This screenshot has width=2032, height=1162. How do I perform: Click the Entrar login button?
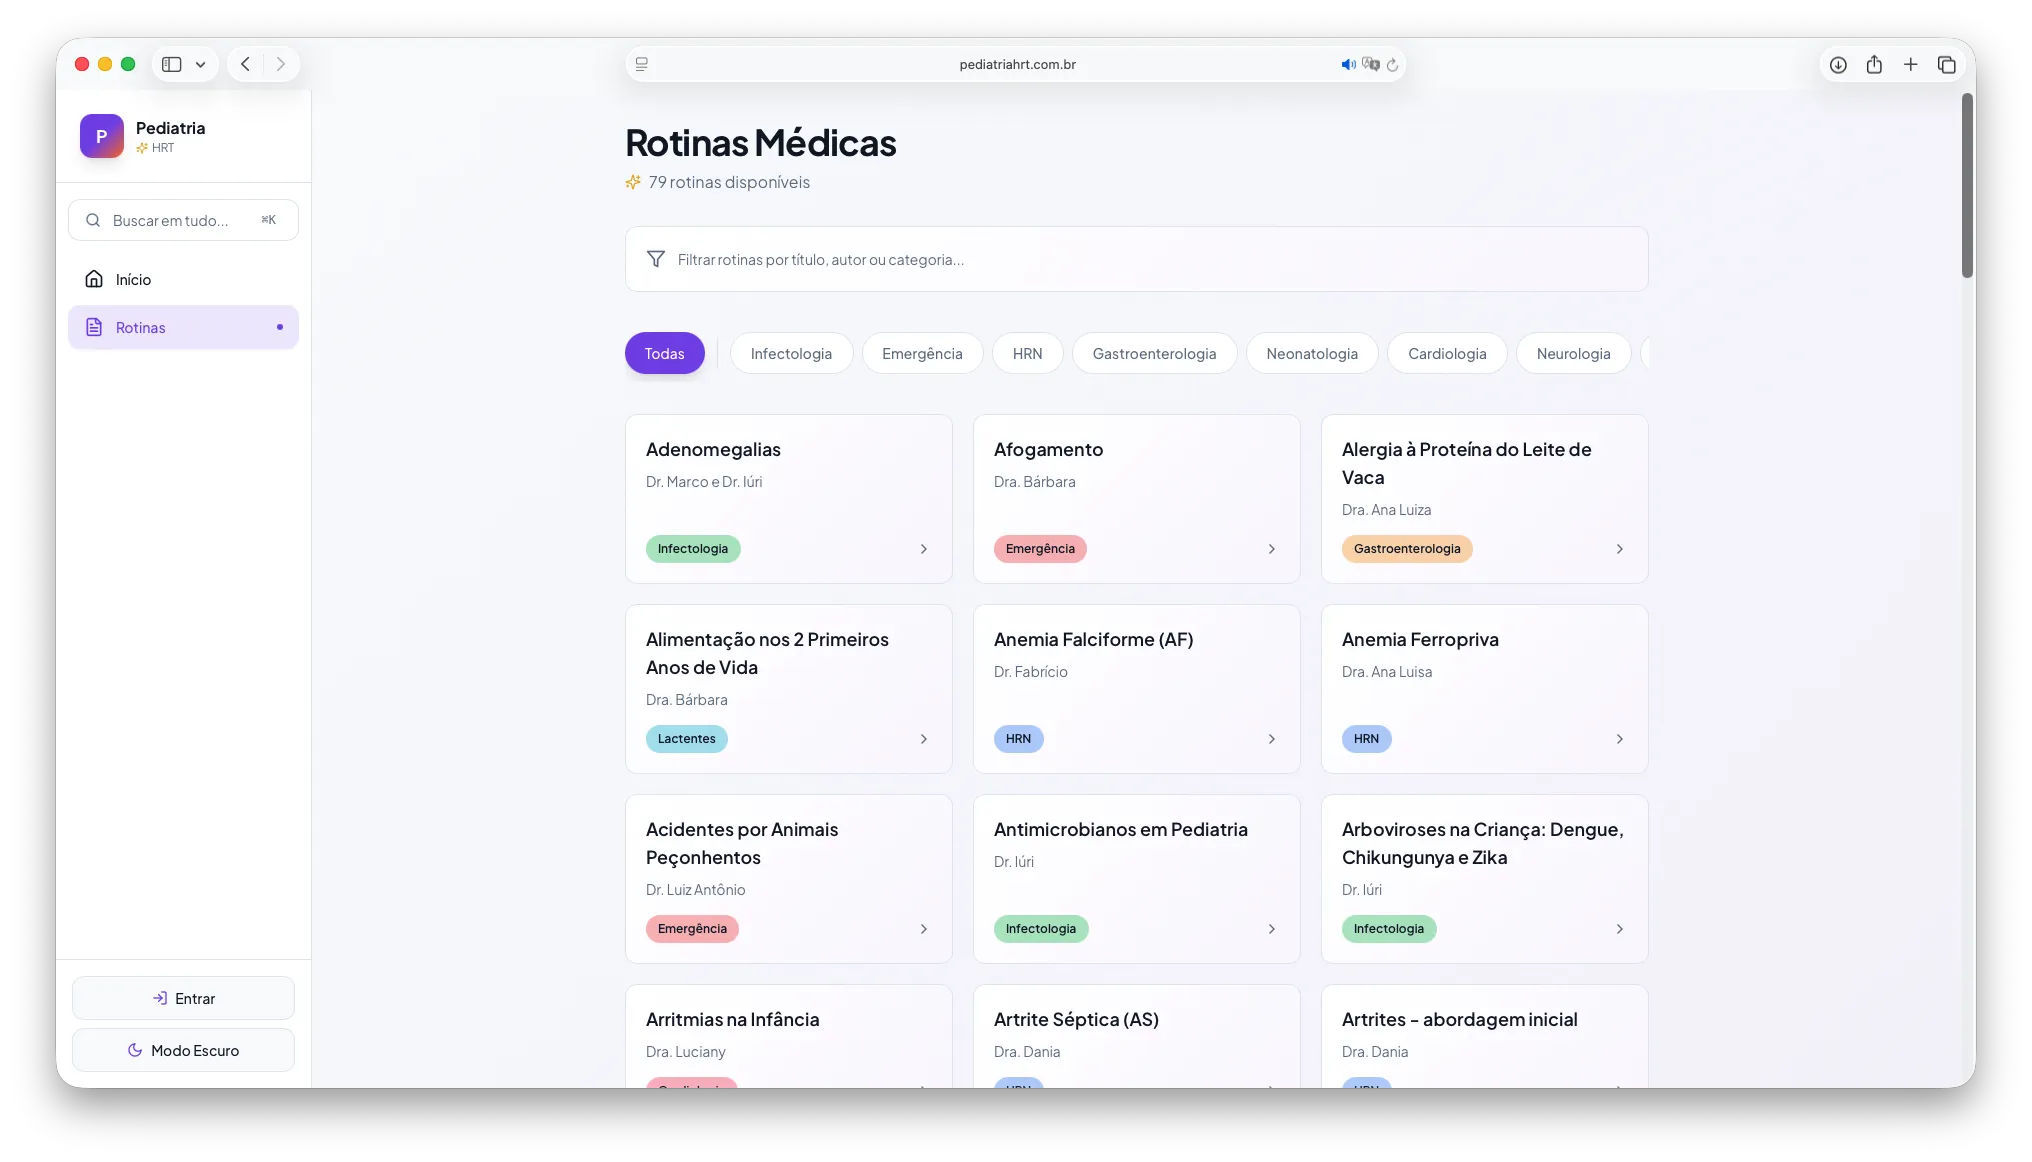[x=183, y=998]
